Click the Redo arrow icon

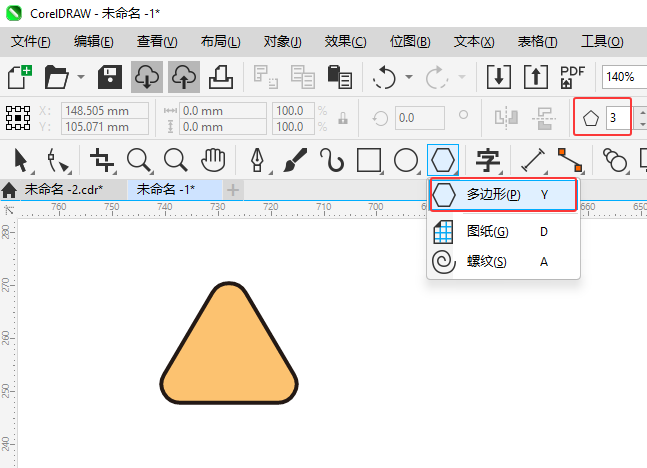[437, 77]
